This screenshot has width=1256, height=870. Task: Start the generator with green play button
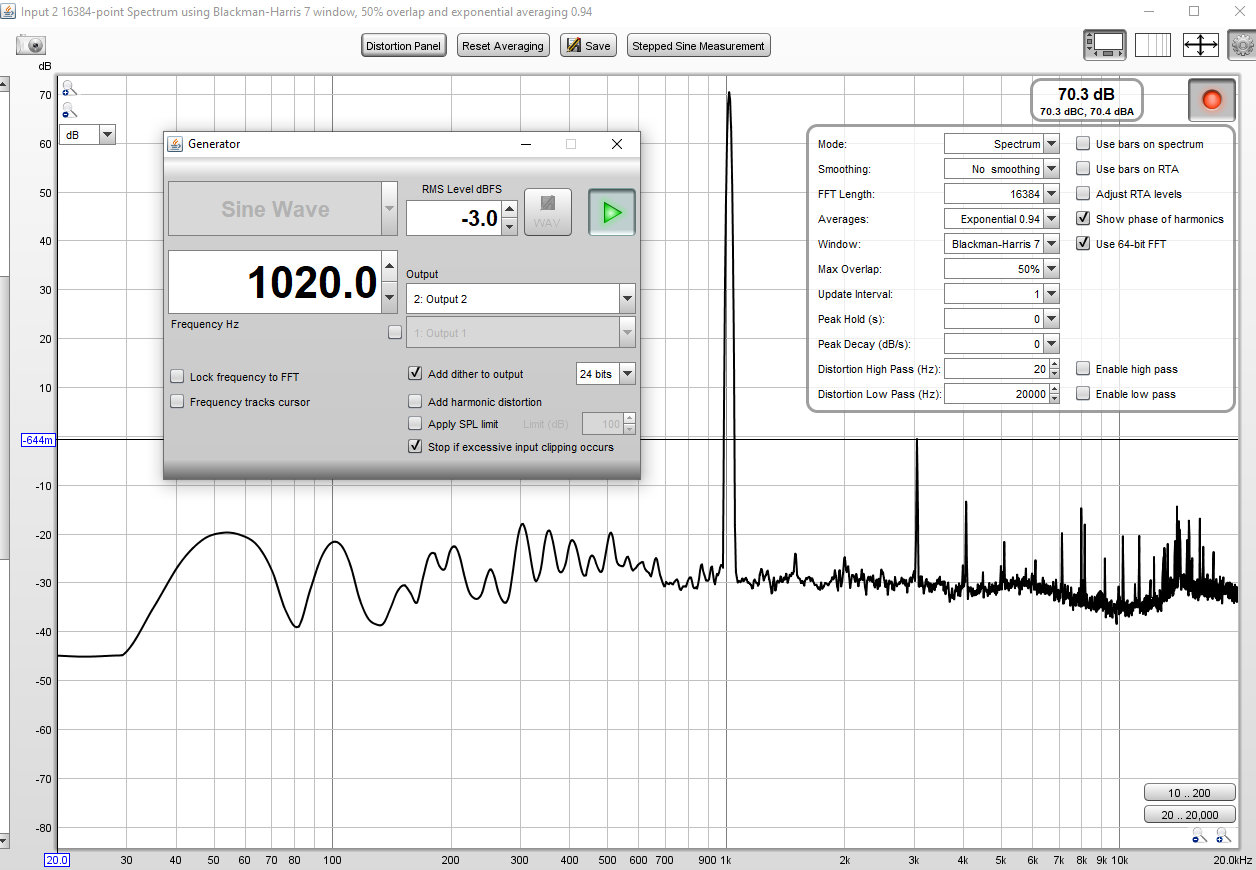612,212
